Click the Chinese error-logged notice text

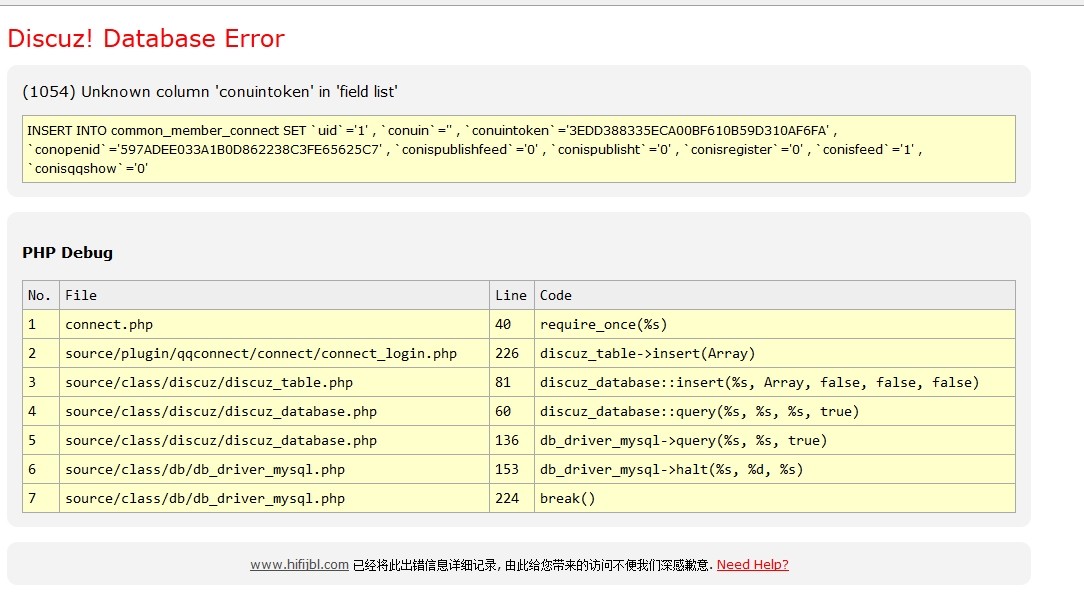coord(532,565)
